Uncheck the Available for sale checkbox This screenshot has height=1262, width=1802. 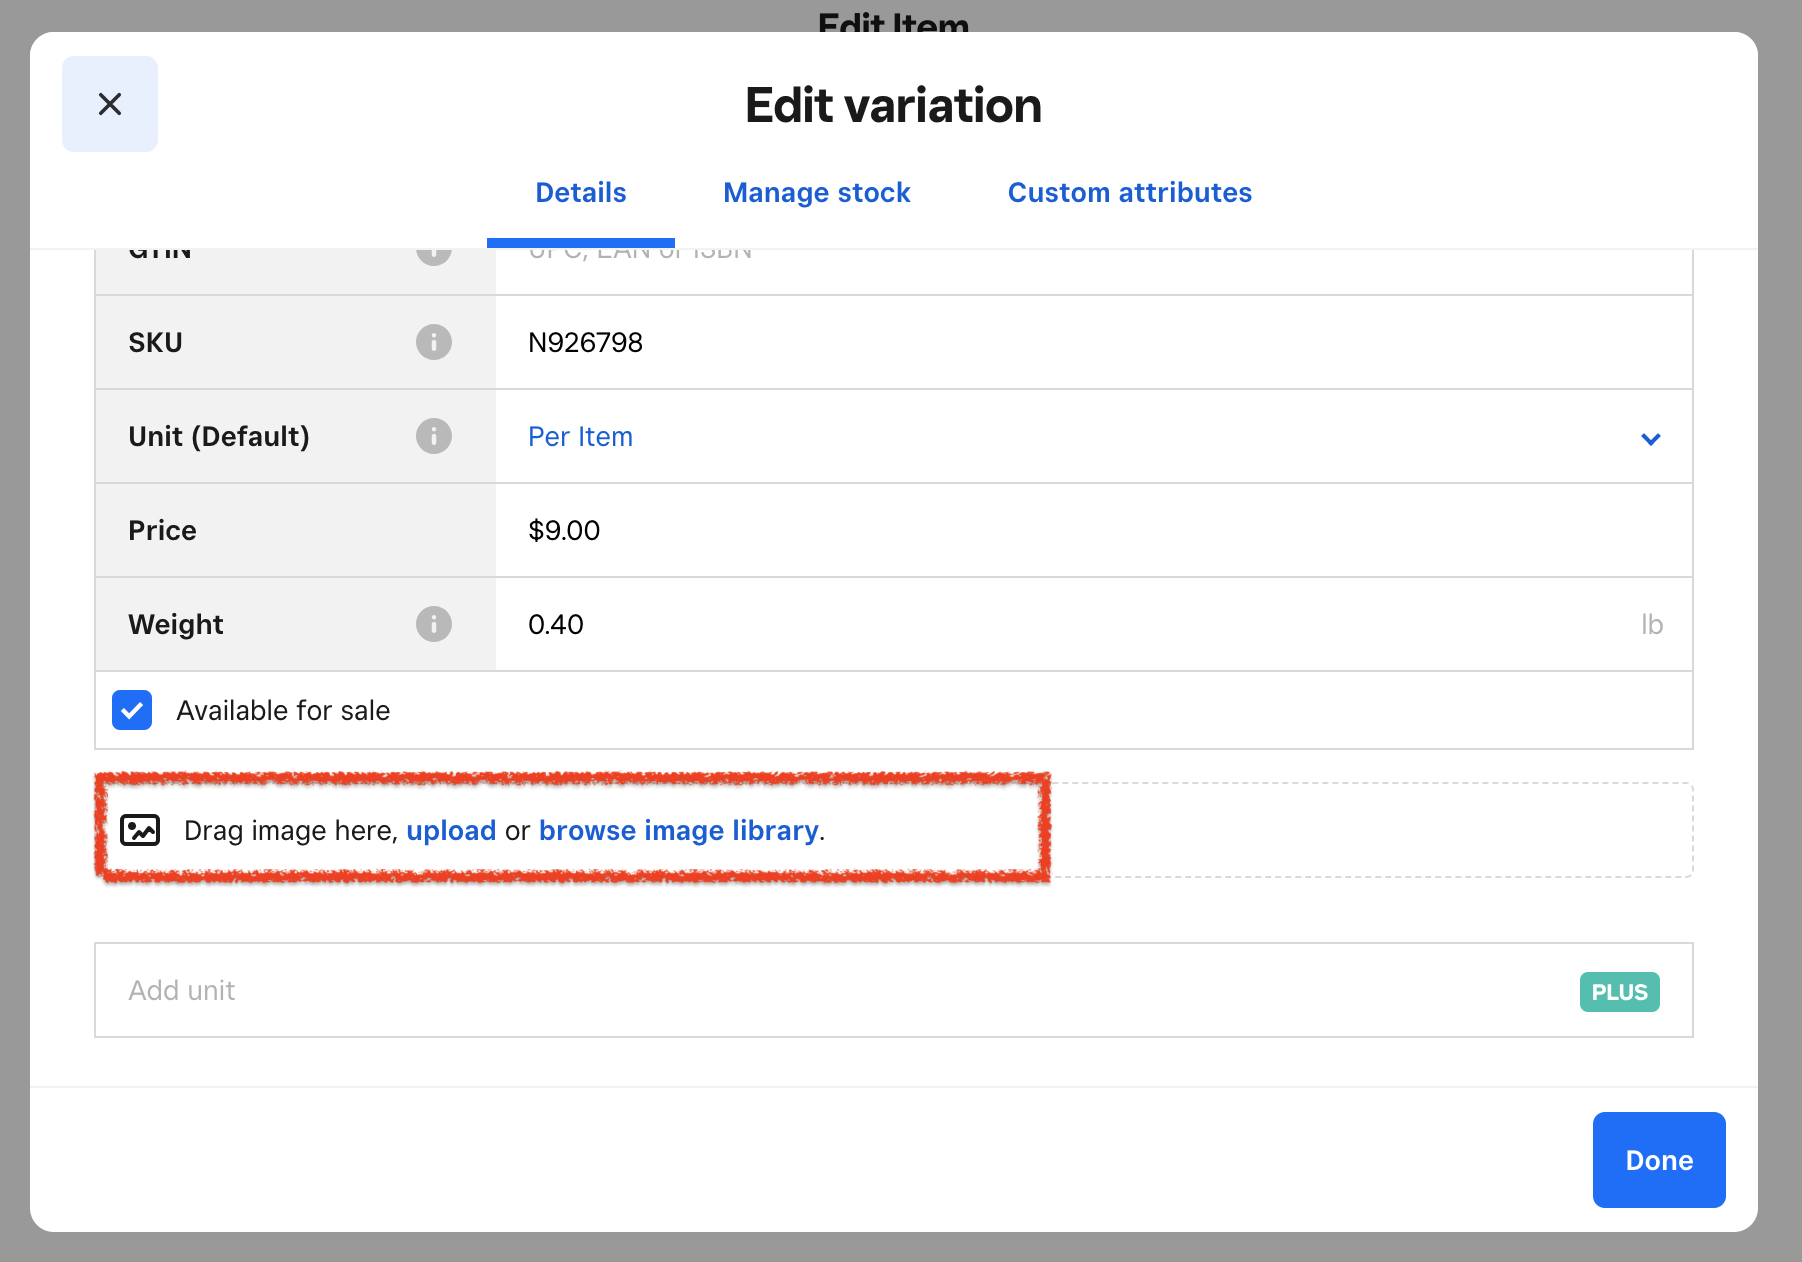[132, 710]
